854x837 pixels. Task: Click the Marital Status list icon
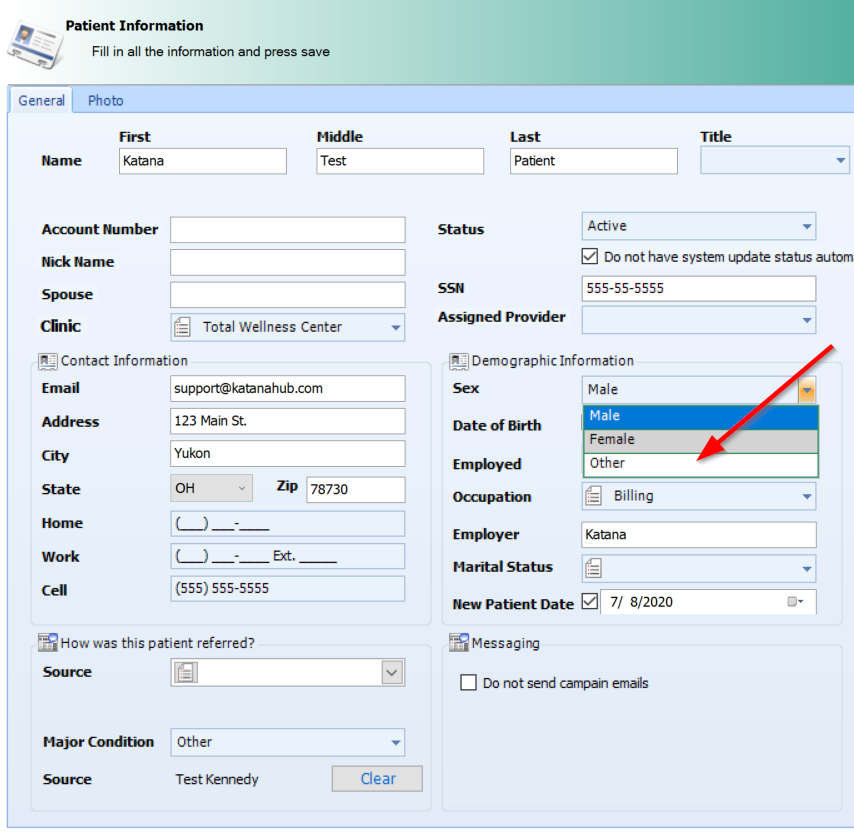[x=593, y=569]
